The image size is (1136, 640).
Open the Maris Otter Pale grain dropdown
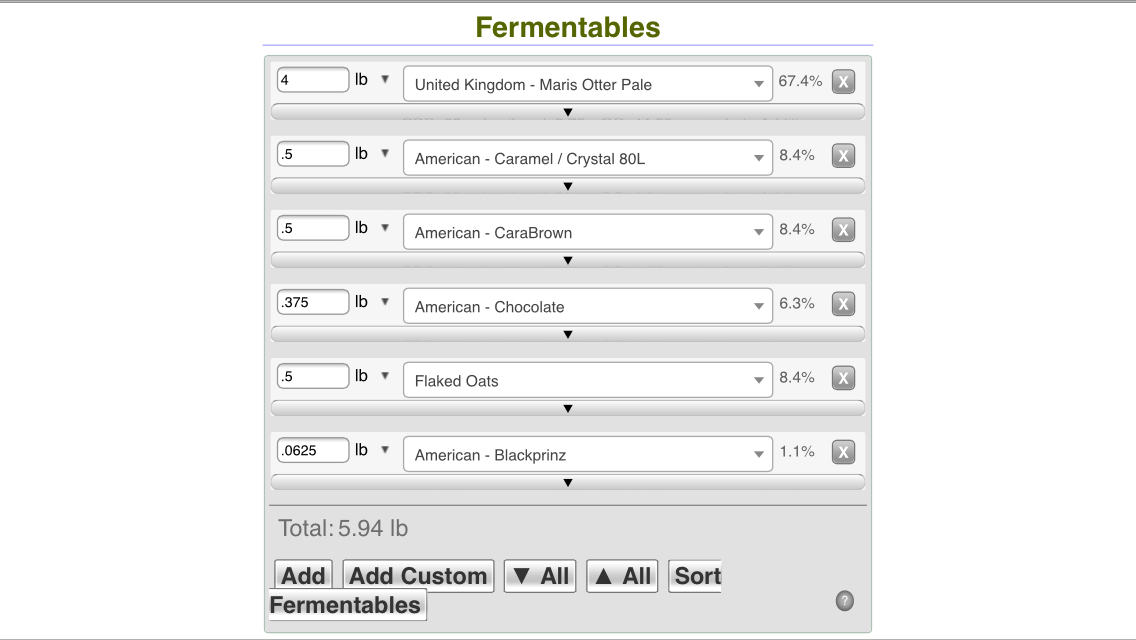(588, 84)
